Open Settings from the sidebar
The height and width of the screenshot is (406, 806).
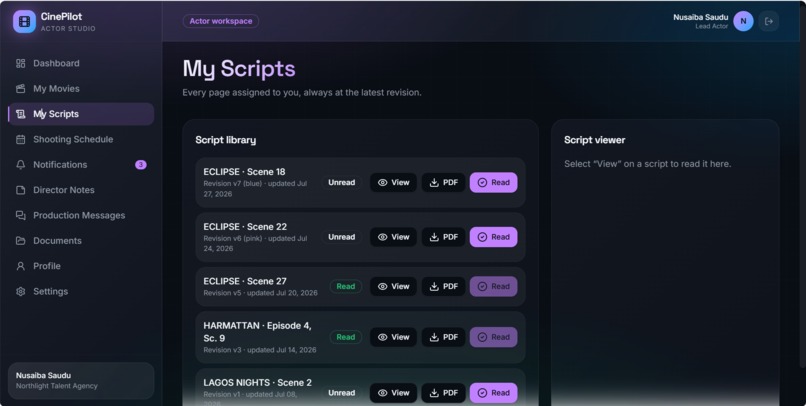point(81,291)
